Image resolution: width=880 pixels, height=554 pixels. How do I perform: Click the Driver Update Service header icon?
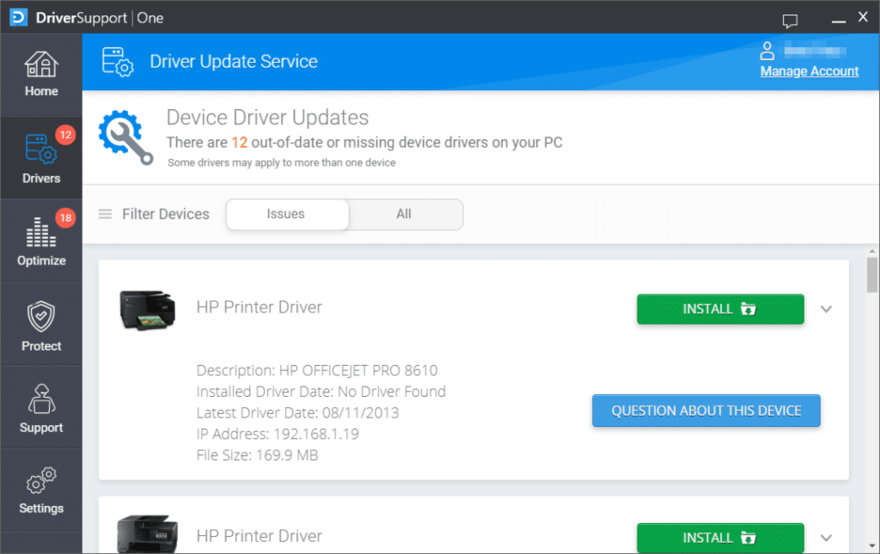(x=118, y=62)
